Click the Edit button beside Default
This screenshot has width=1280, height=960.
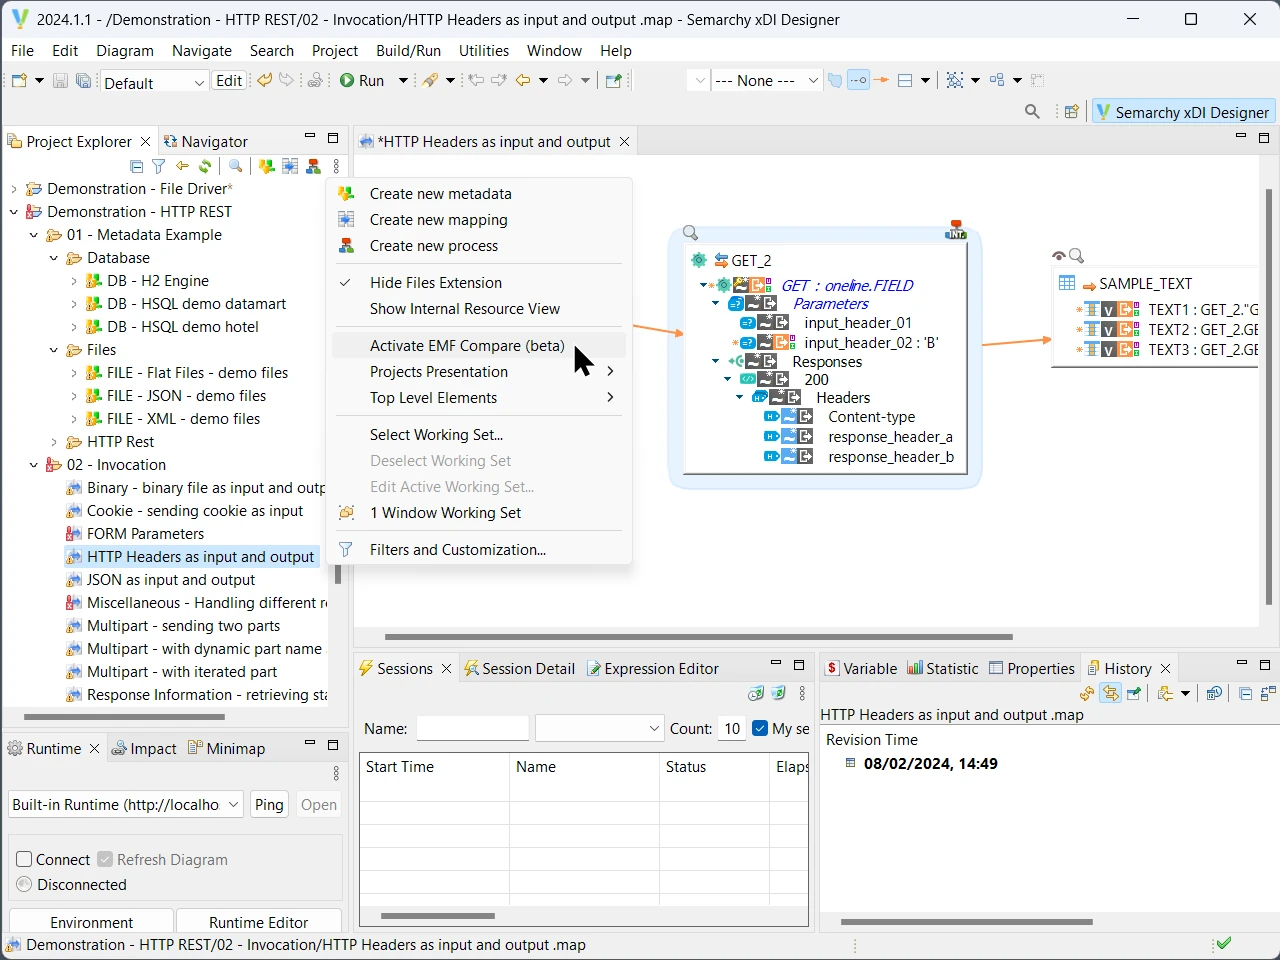coord(228,81)
